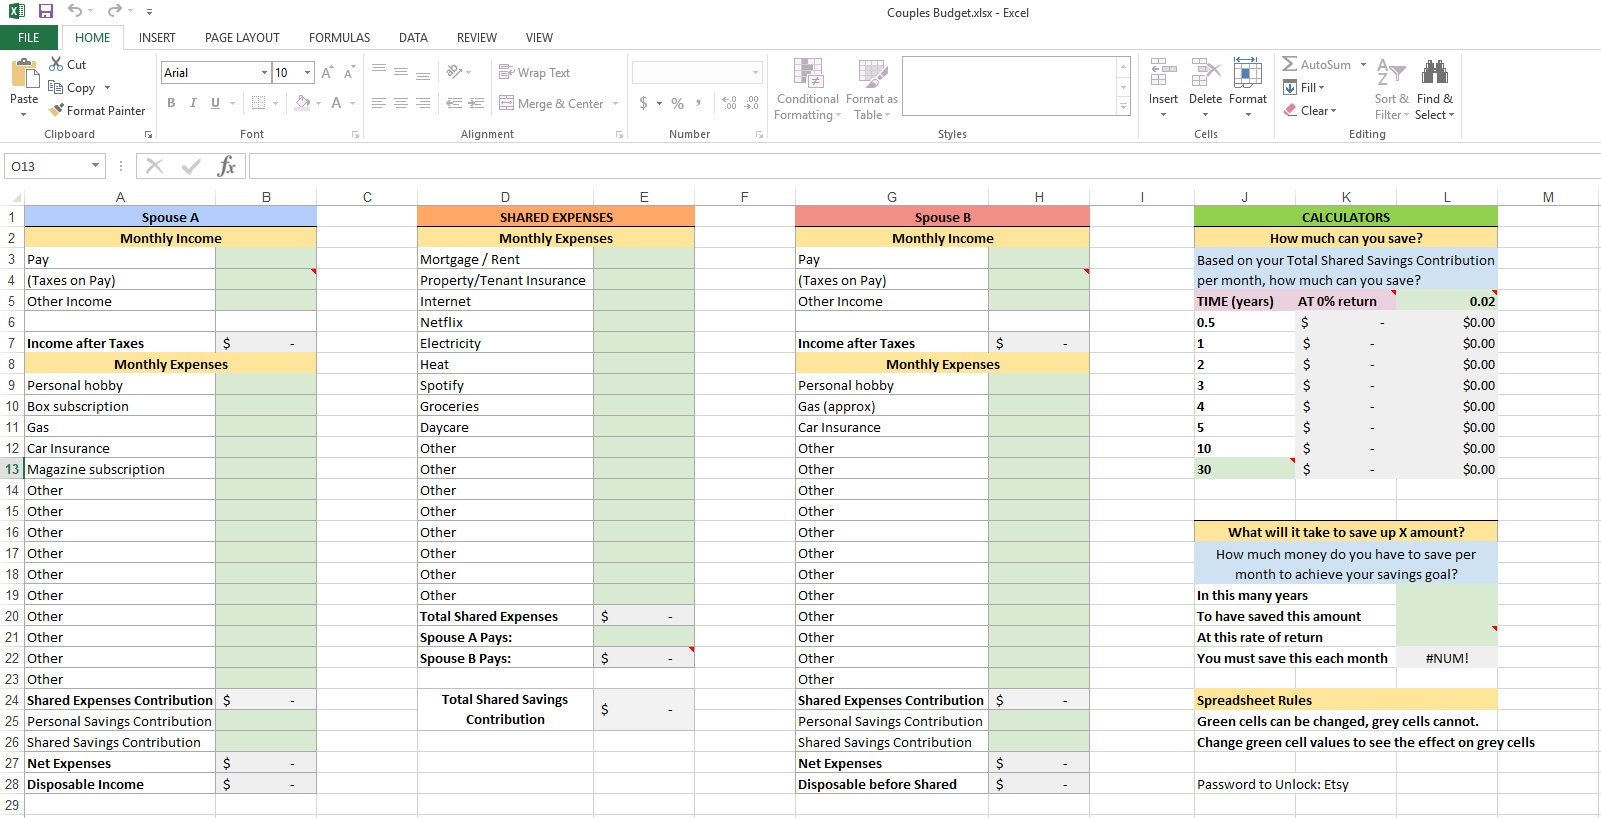The height and width of the screenshot is (818, 1601).
Task: Activate the Format Painter brush
Action: click(x=58, y=110)
